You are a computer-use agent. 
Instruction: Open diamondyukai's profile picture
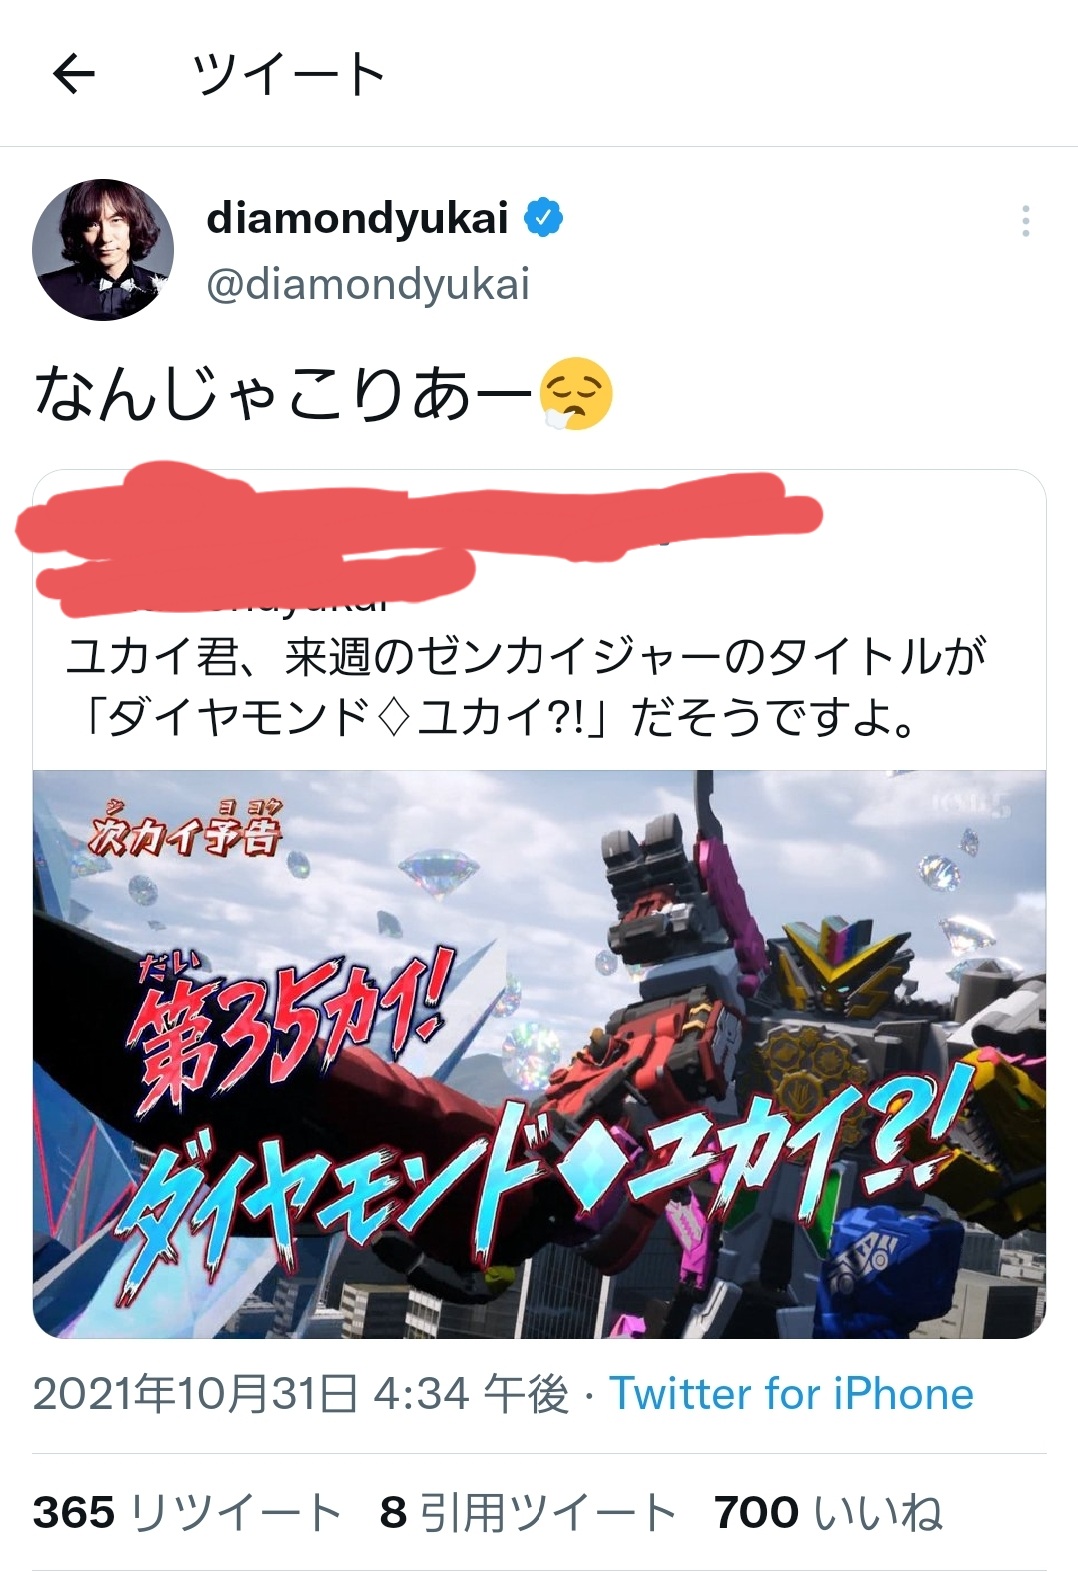pos(103,250)
